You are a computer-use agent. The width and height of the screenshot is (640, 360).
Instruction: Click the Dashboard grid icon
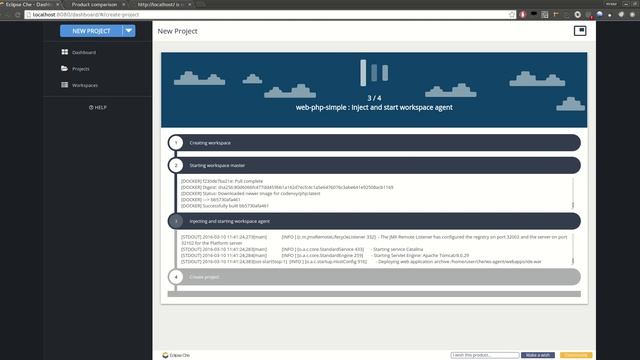click(64, 52)
